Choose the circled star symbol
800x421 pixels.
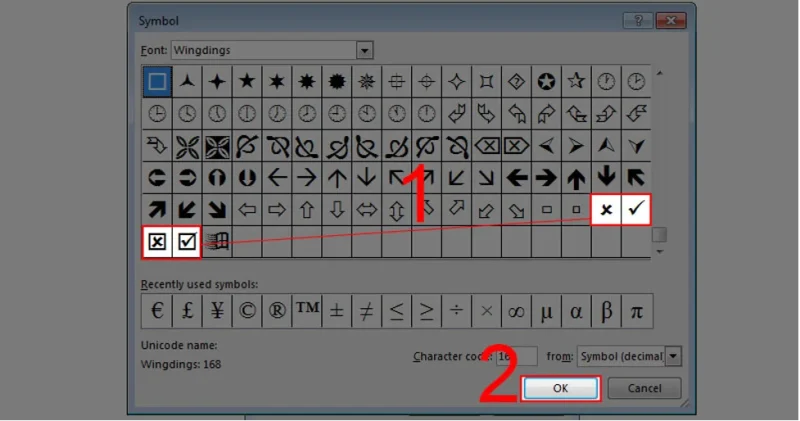click(x=546, y=81)
